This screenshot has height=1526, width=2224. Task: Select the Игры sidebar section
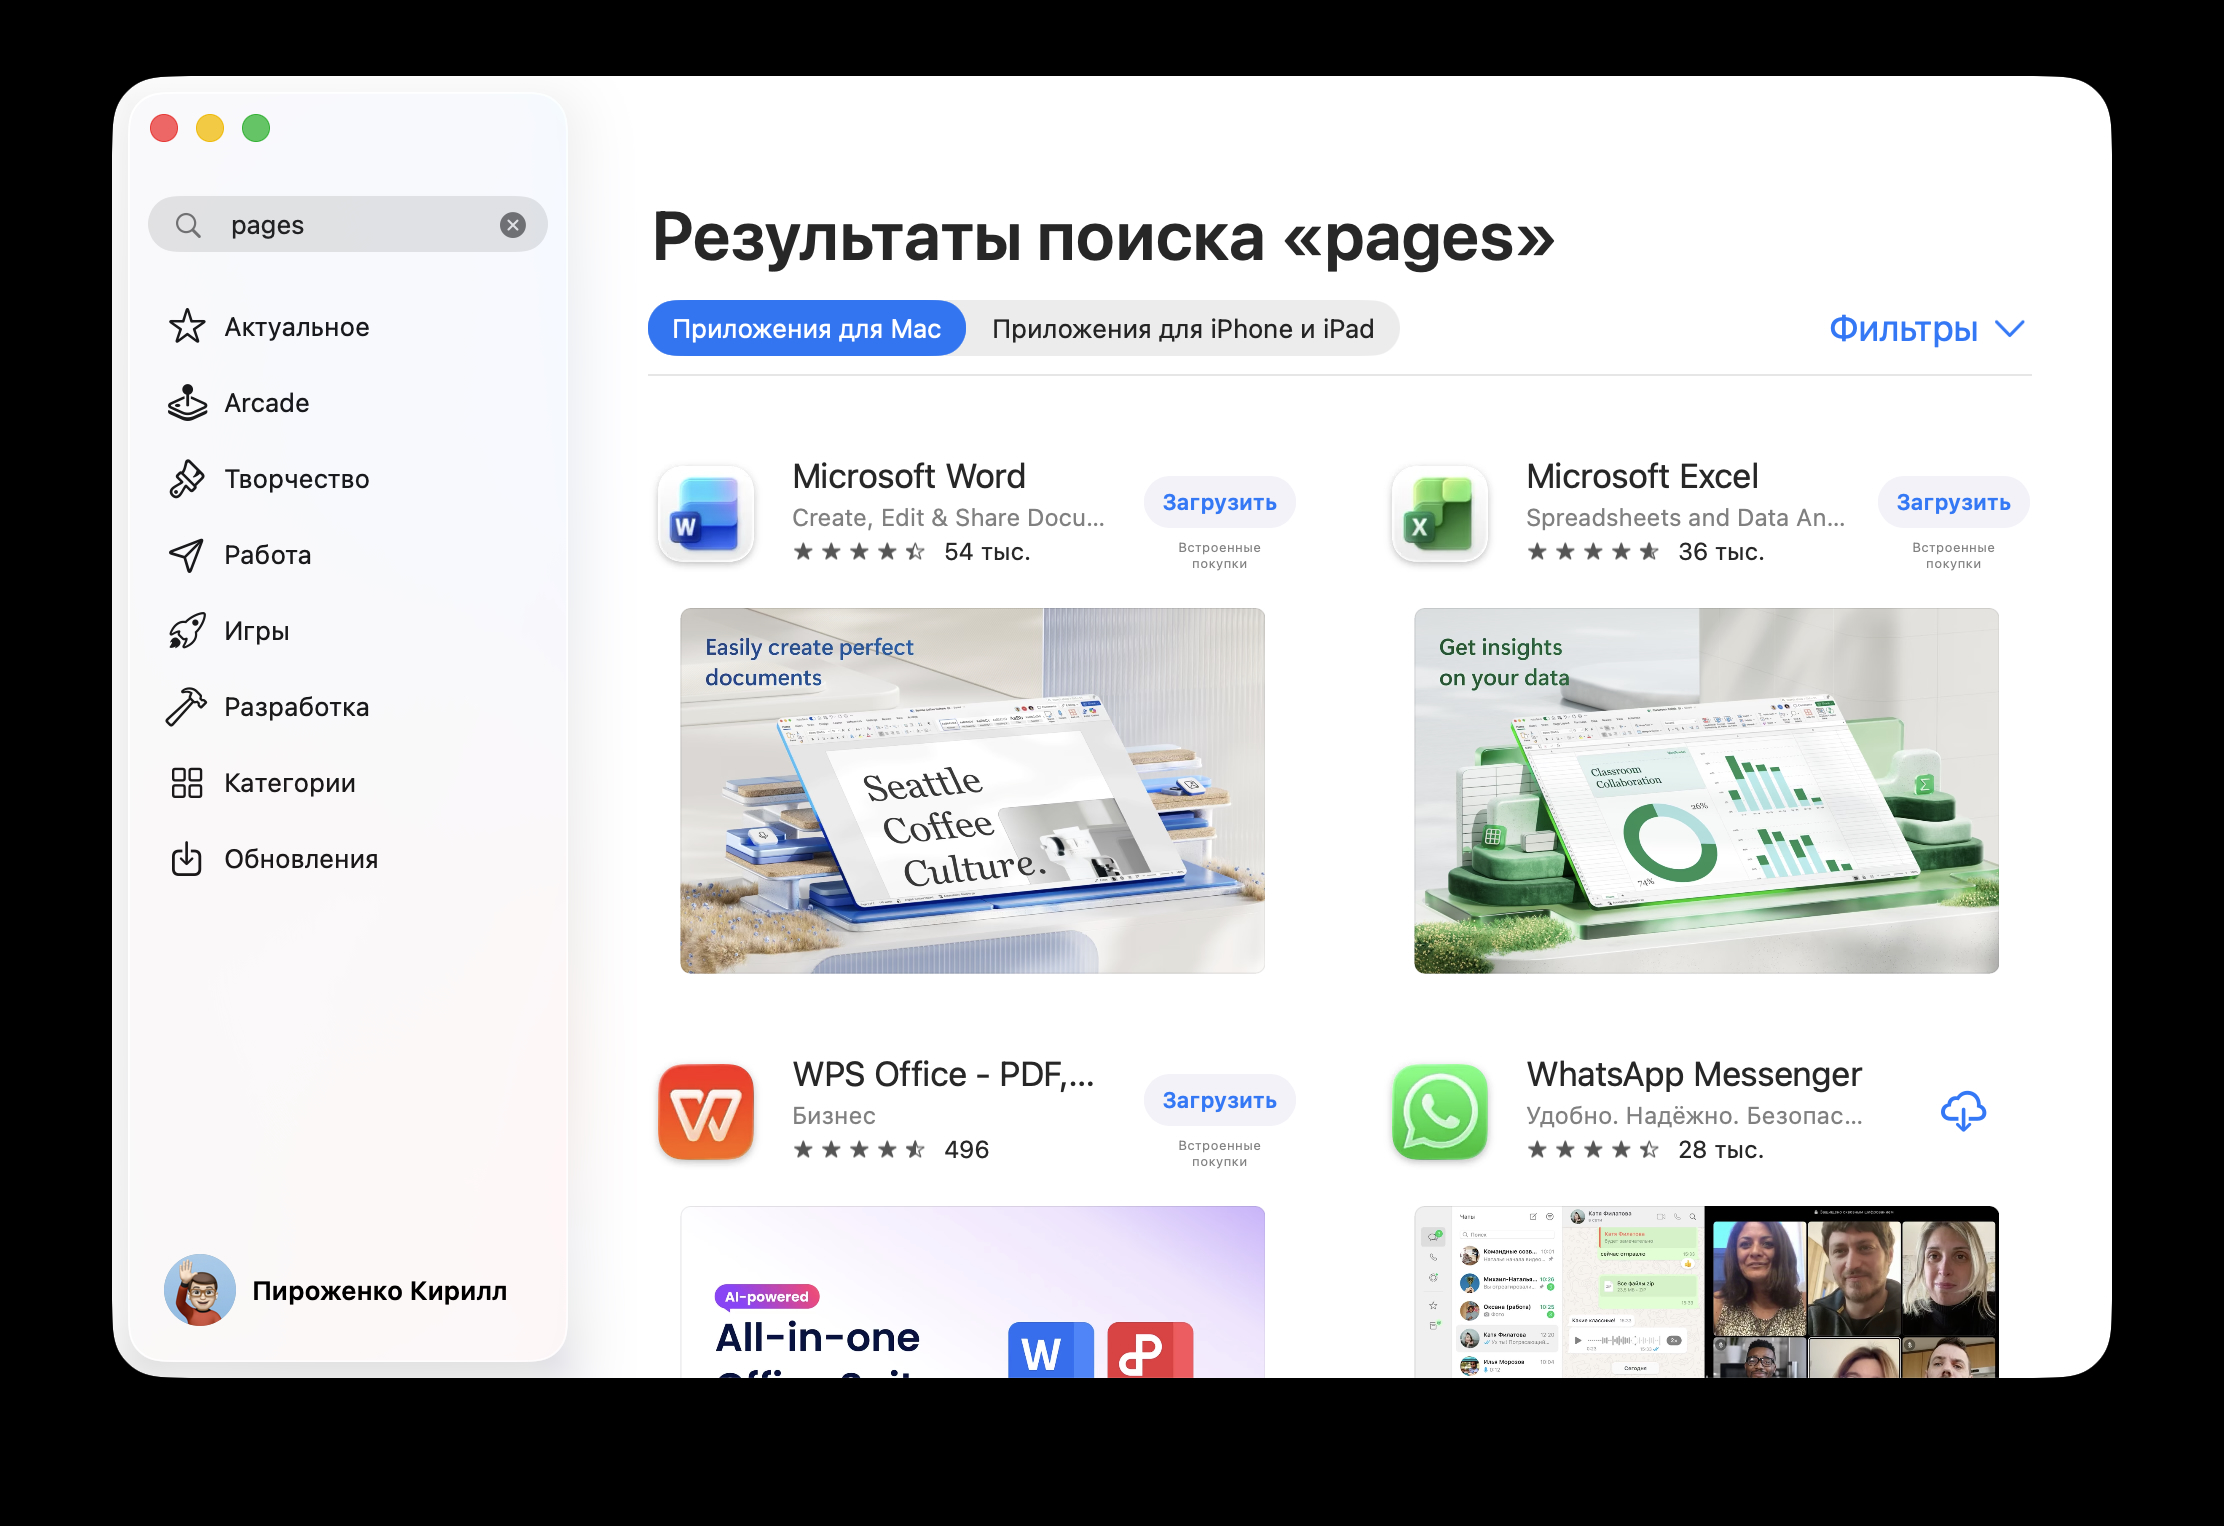click(x=255, y=630)
